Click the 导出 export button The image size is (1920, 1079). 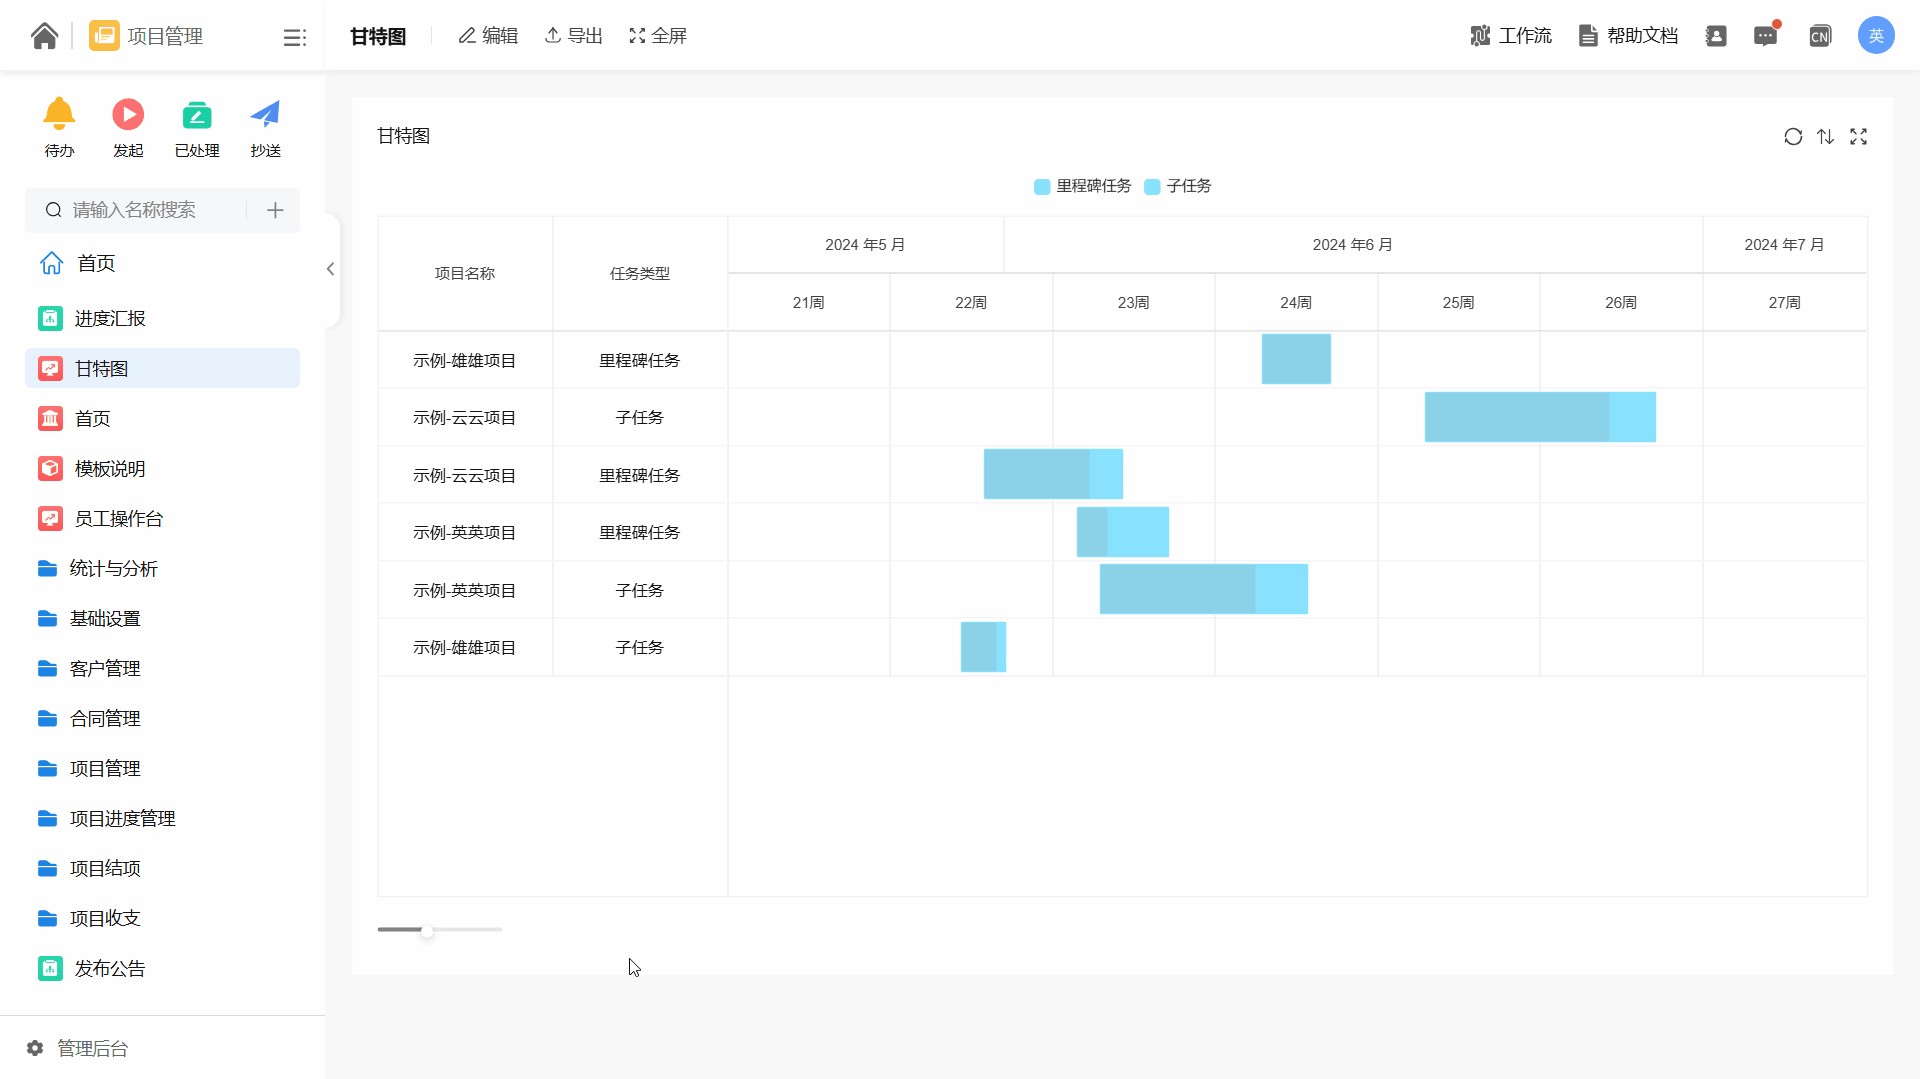tap(574, 36)
